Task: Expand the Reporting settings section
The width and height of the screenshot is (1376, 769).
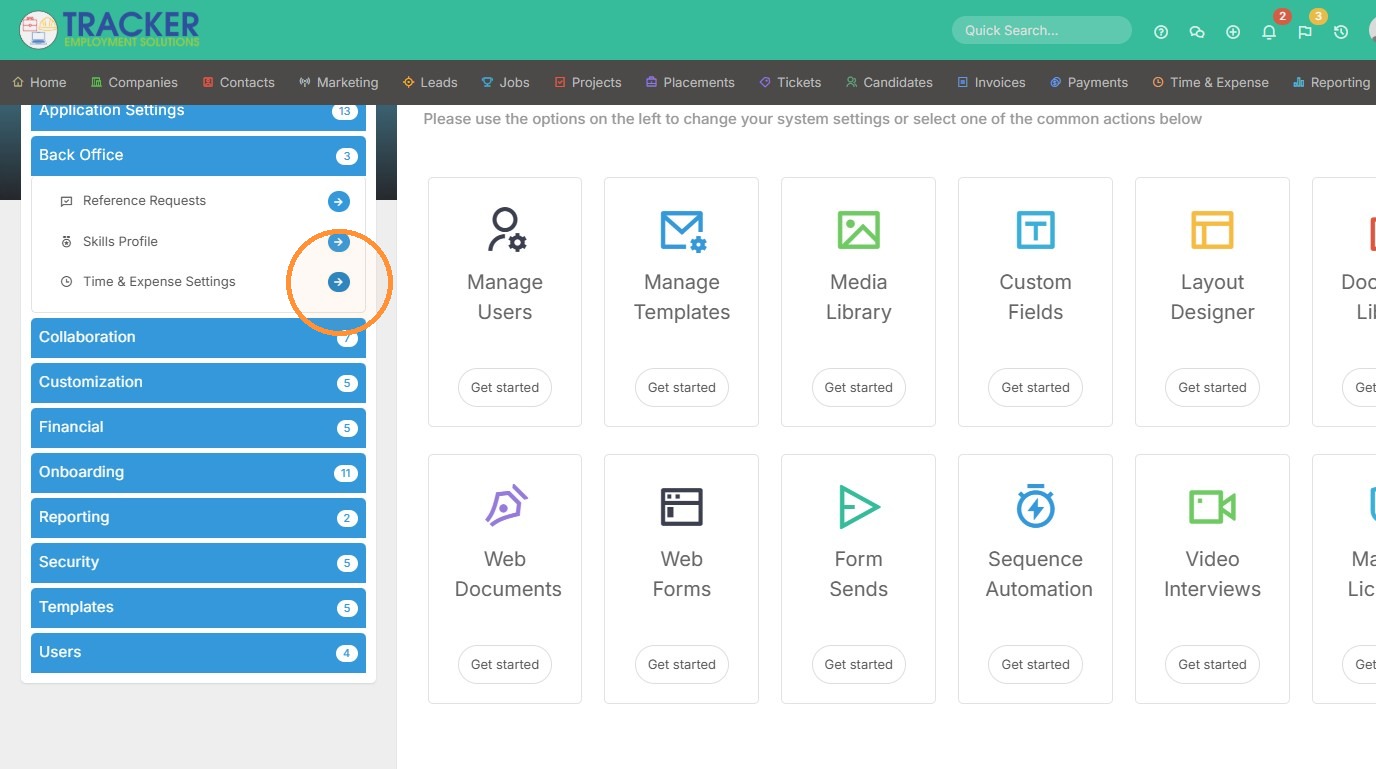Action: point(198,518)
